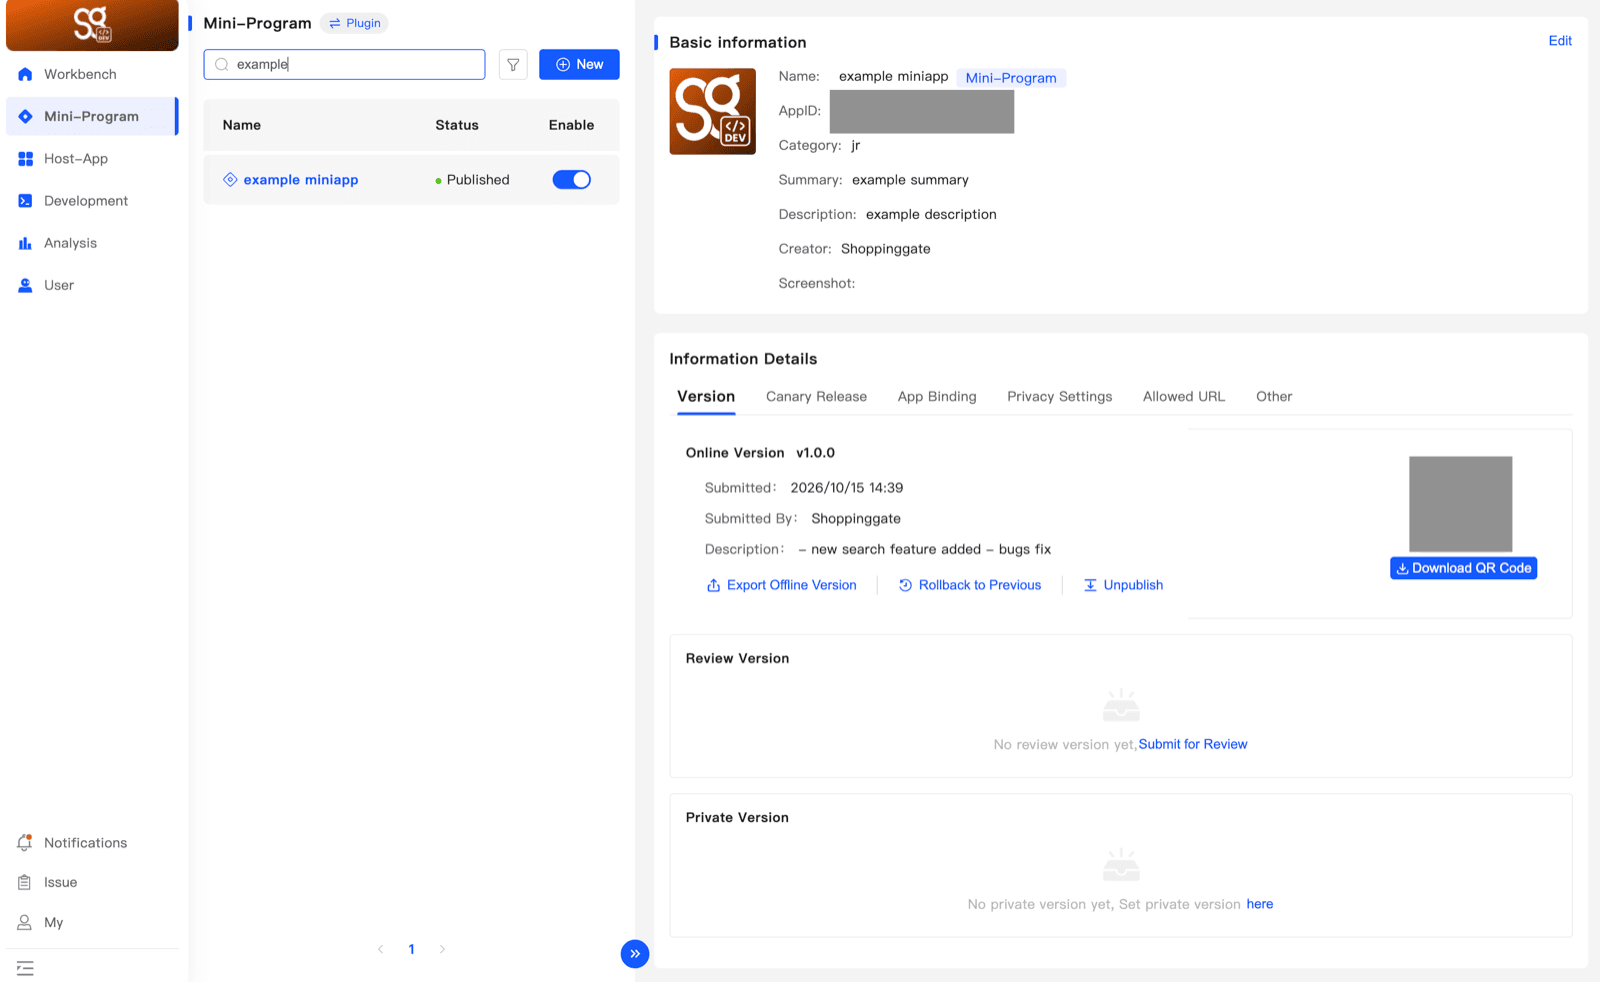The width and height of the screenshot is (1600, 982).
Task: Select Mini-Program in the sidebar
Action: click(x=91, y=116)
